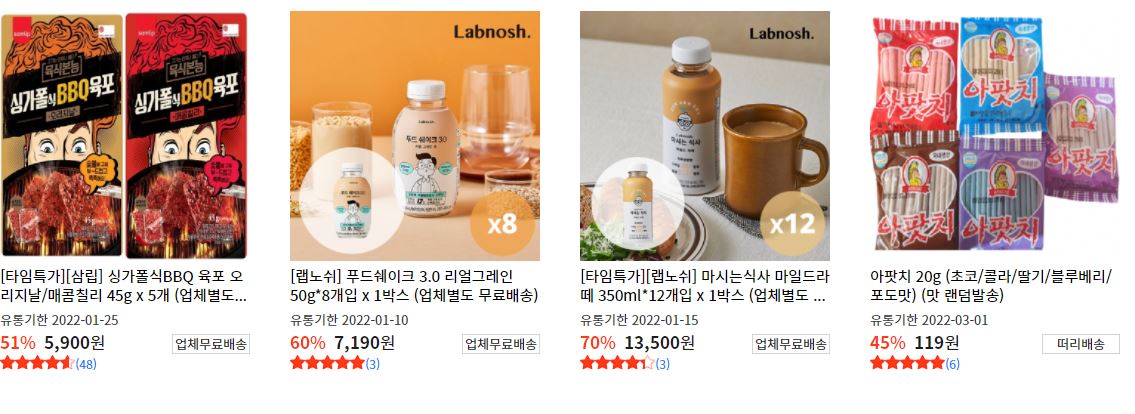
Task: Click the star rating under 119원
Action: click(x=908, y=363)
